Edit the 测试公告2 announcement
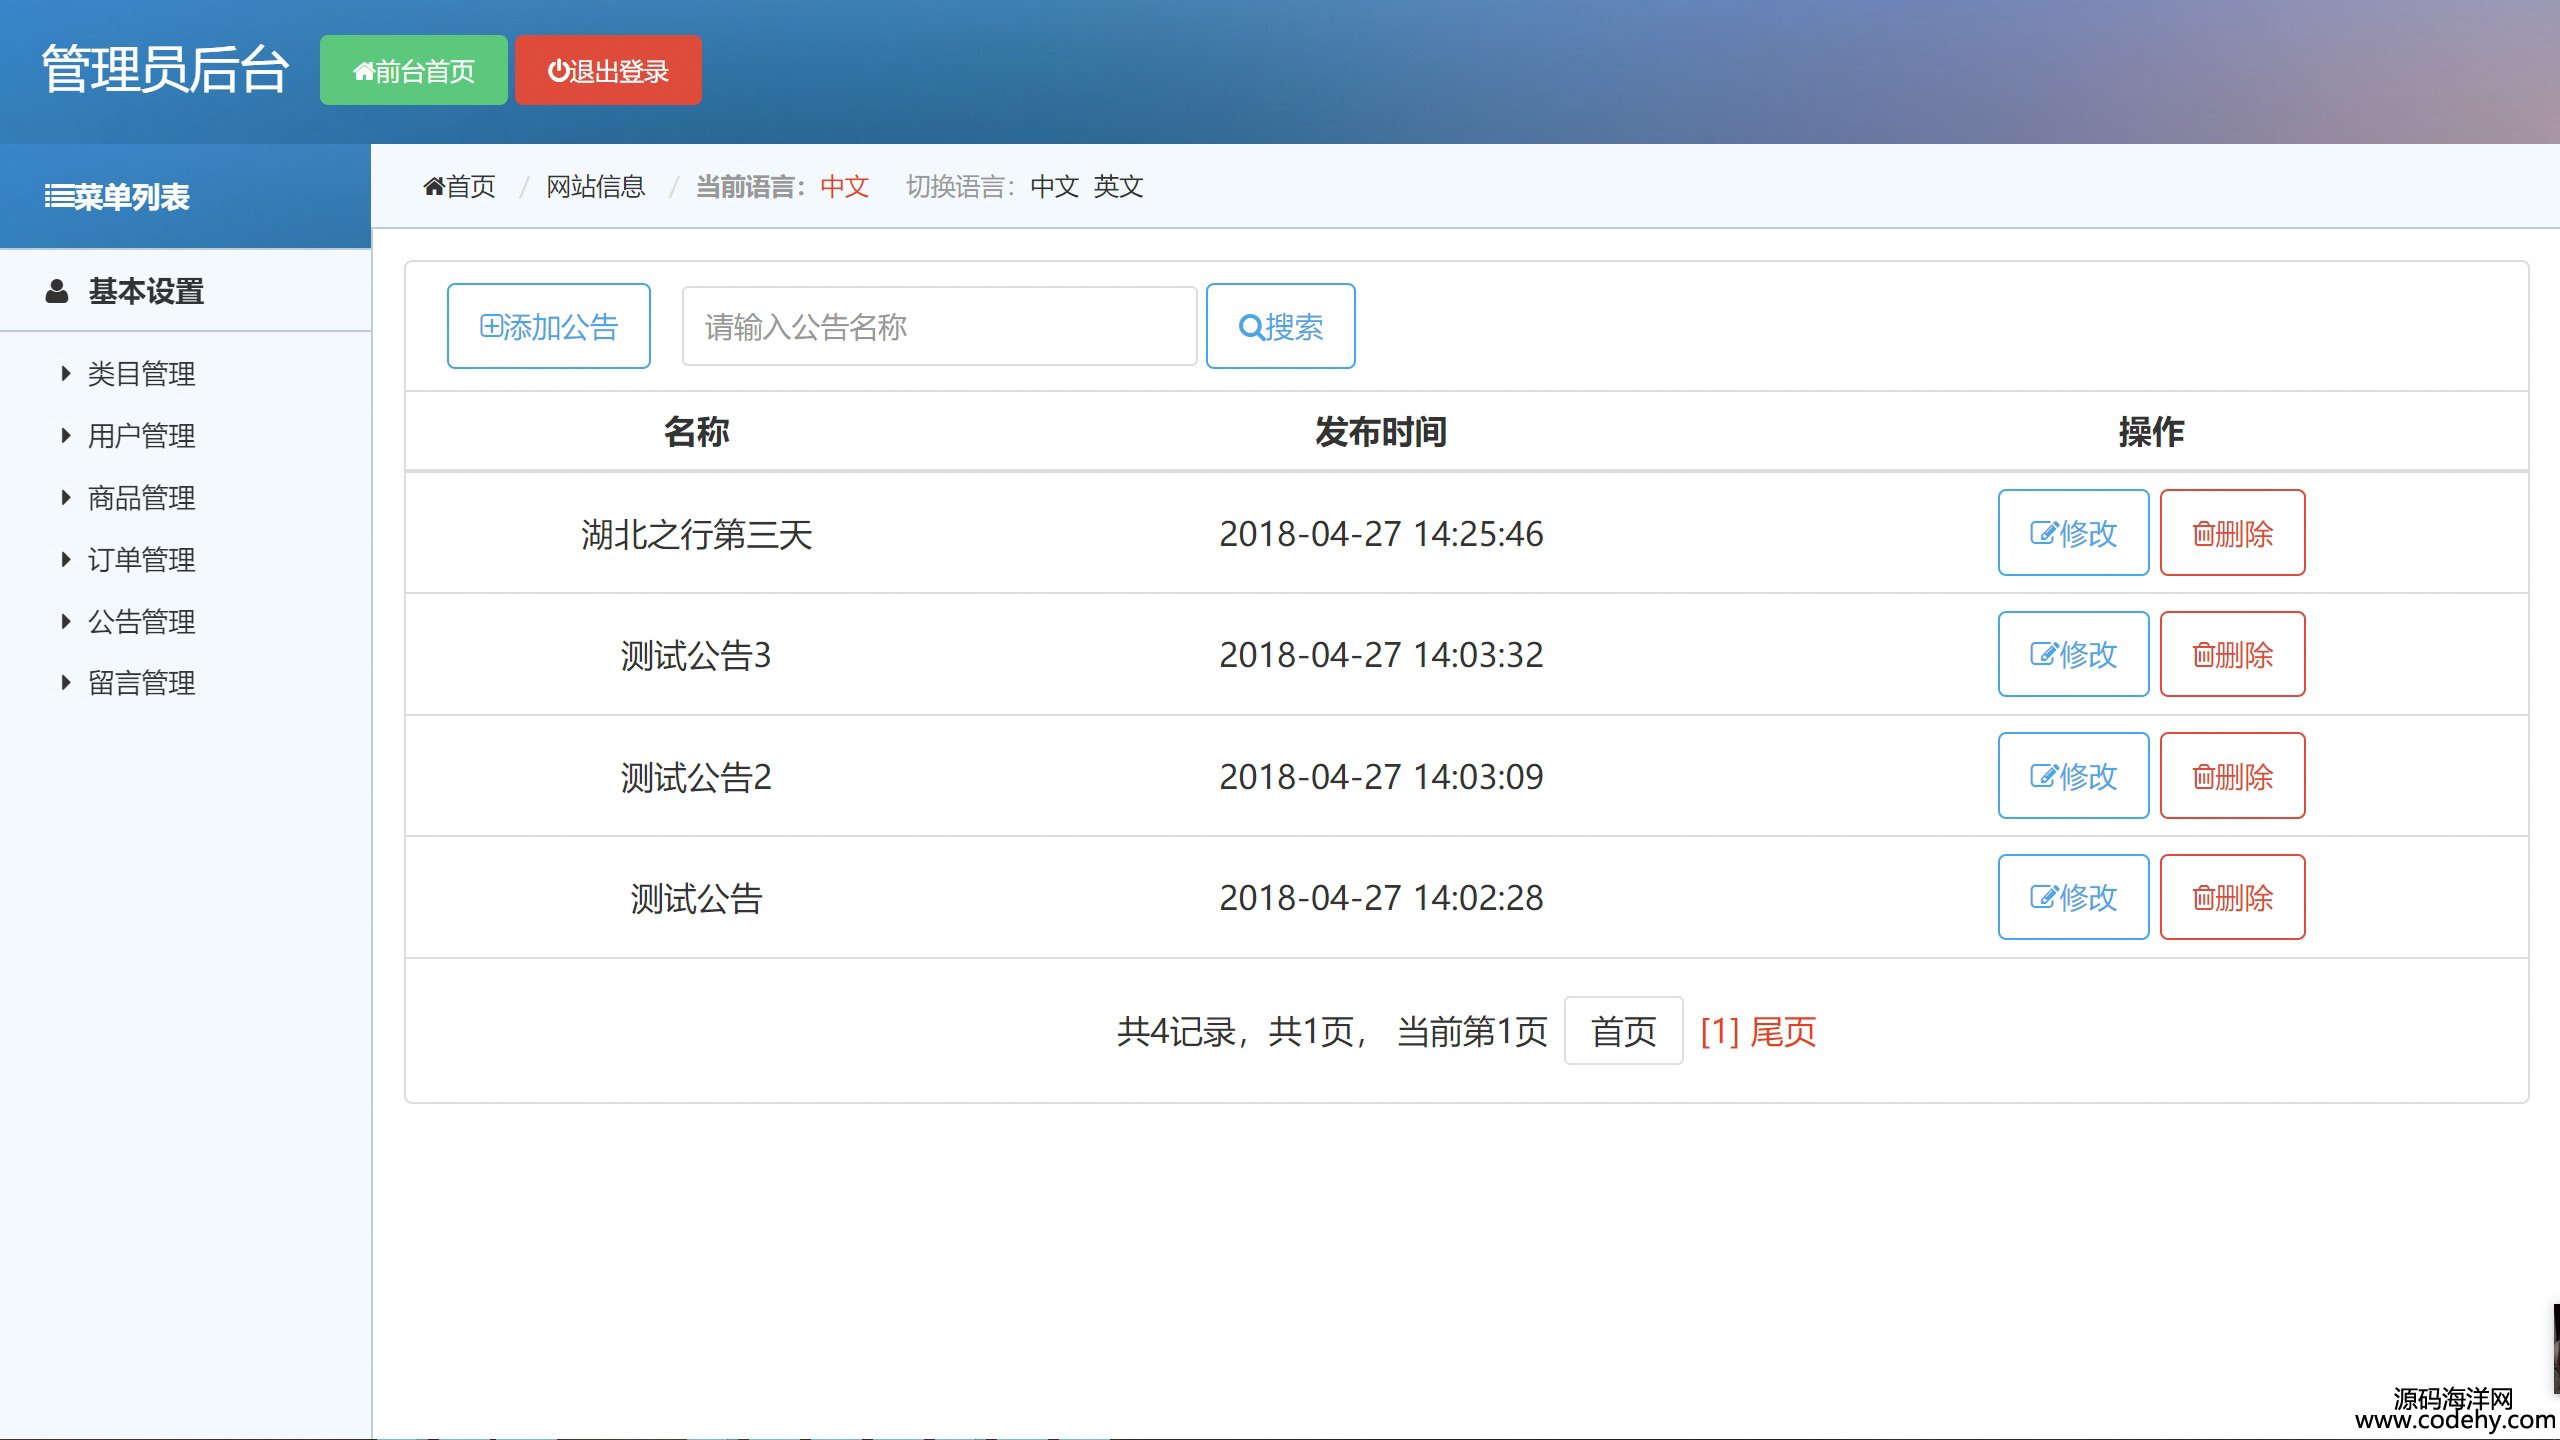The image size is (2560, 1440). [2073, 776]
